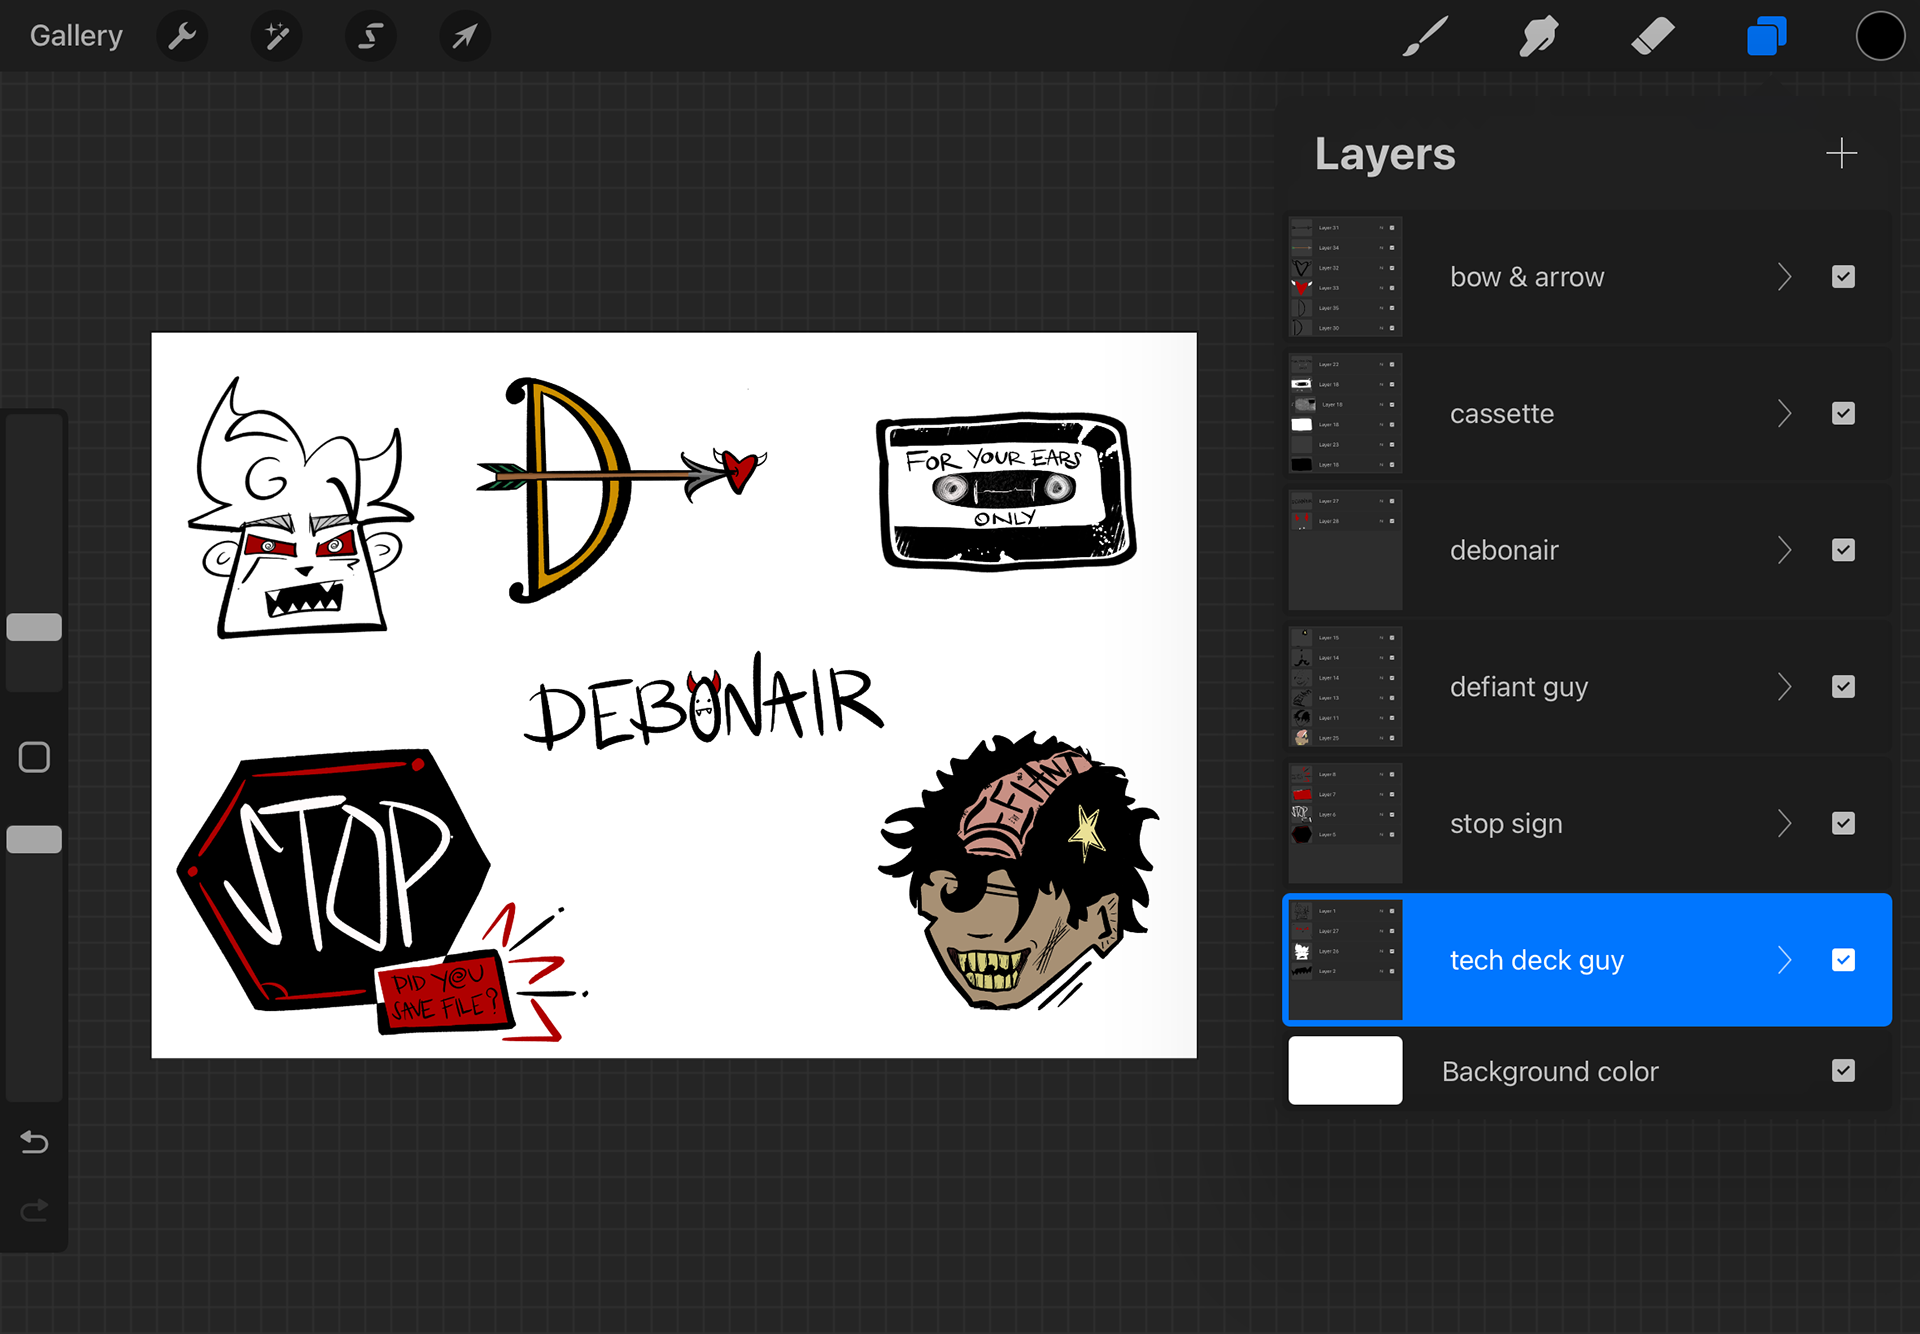Select the Eraser tool
Image resolution: width=1920 pixels, height=1334 pixels.
pyautogui.click(x=1652, y=37)
